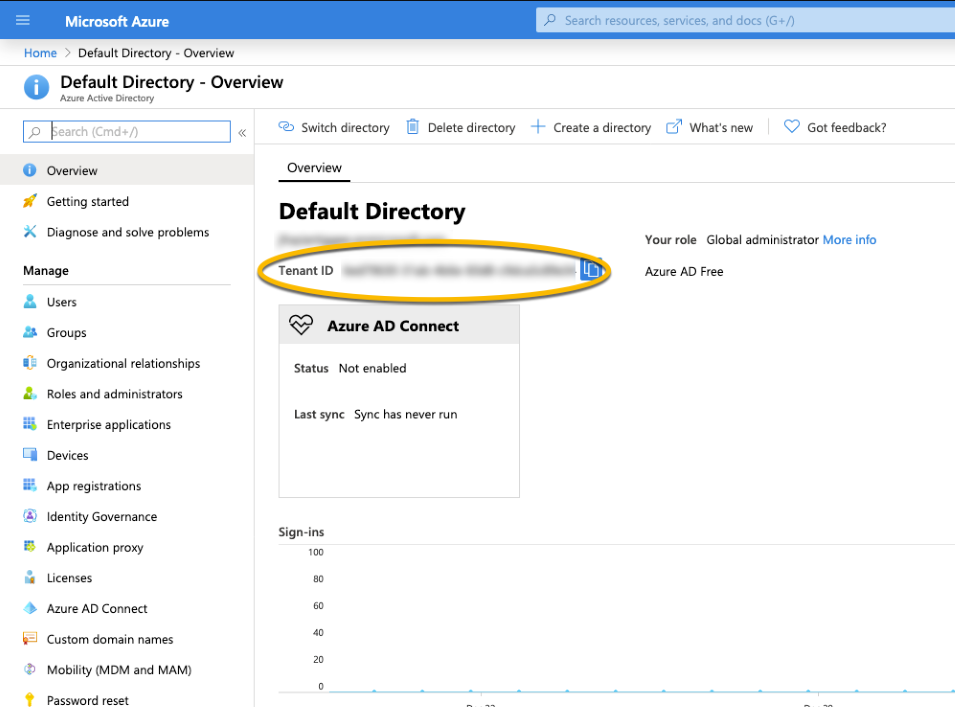The height and width of the screenshot is (707, 955).
Task: Copy the Tenant ID with the copy icon
Action: pos(591,269)
